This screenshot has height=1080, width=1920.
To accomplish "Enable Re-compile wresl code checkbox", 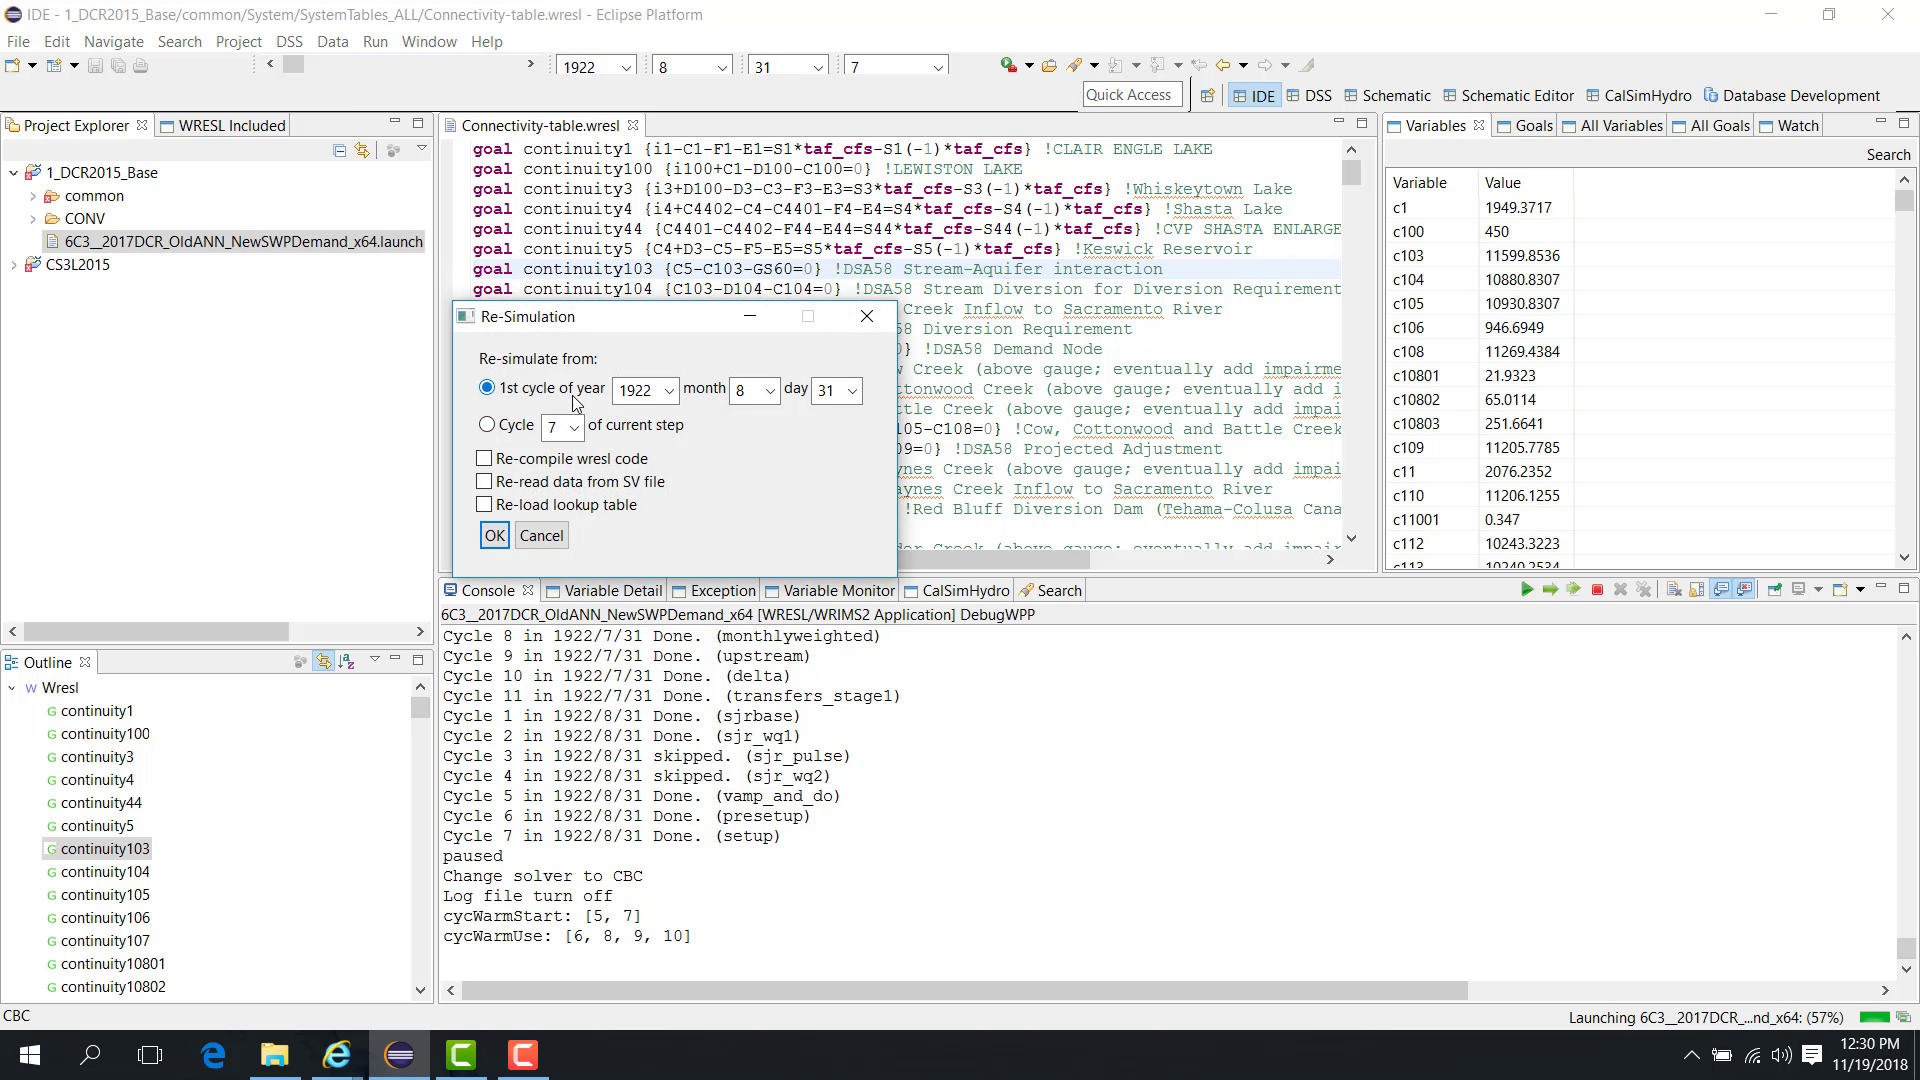I will 484,458.
